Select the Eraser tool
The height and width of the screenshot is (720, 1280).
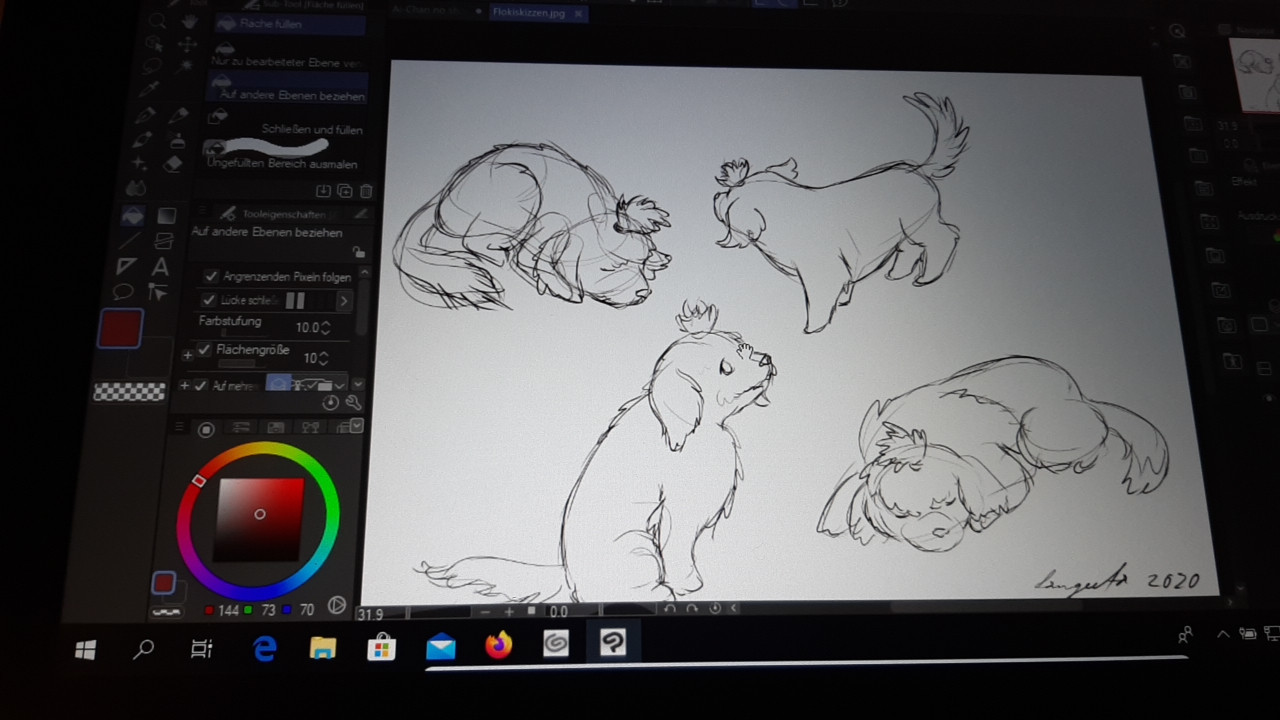coord(174,163)
